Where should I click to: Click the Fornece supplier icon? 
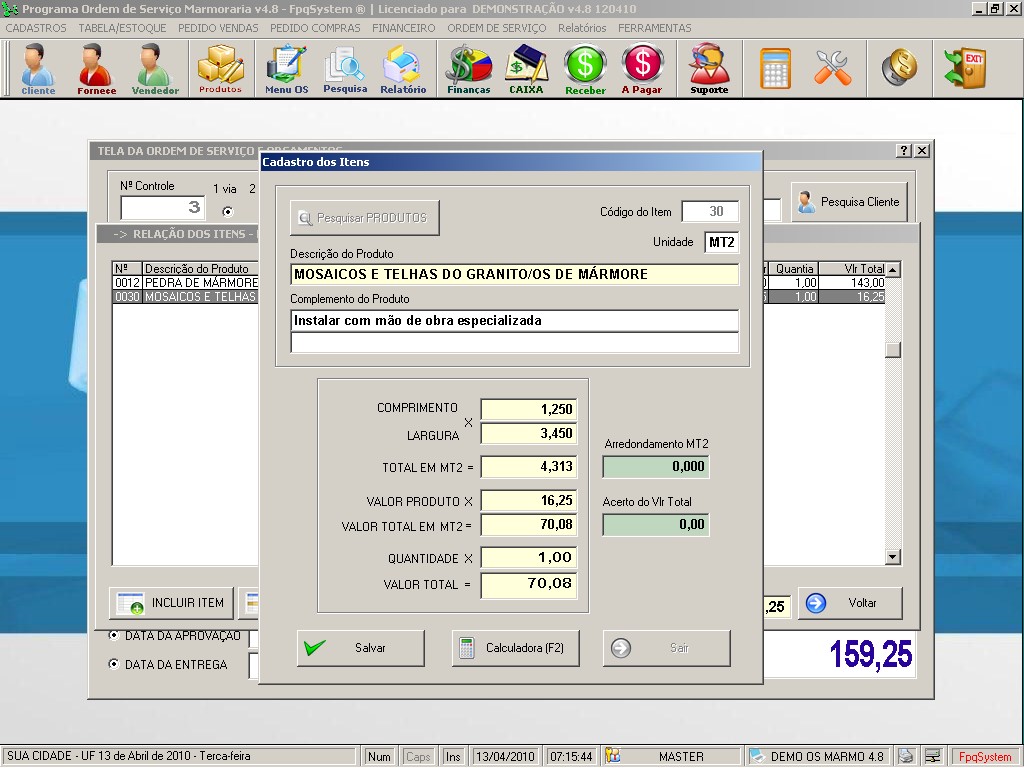(x=96, y=68)
